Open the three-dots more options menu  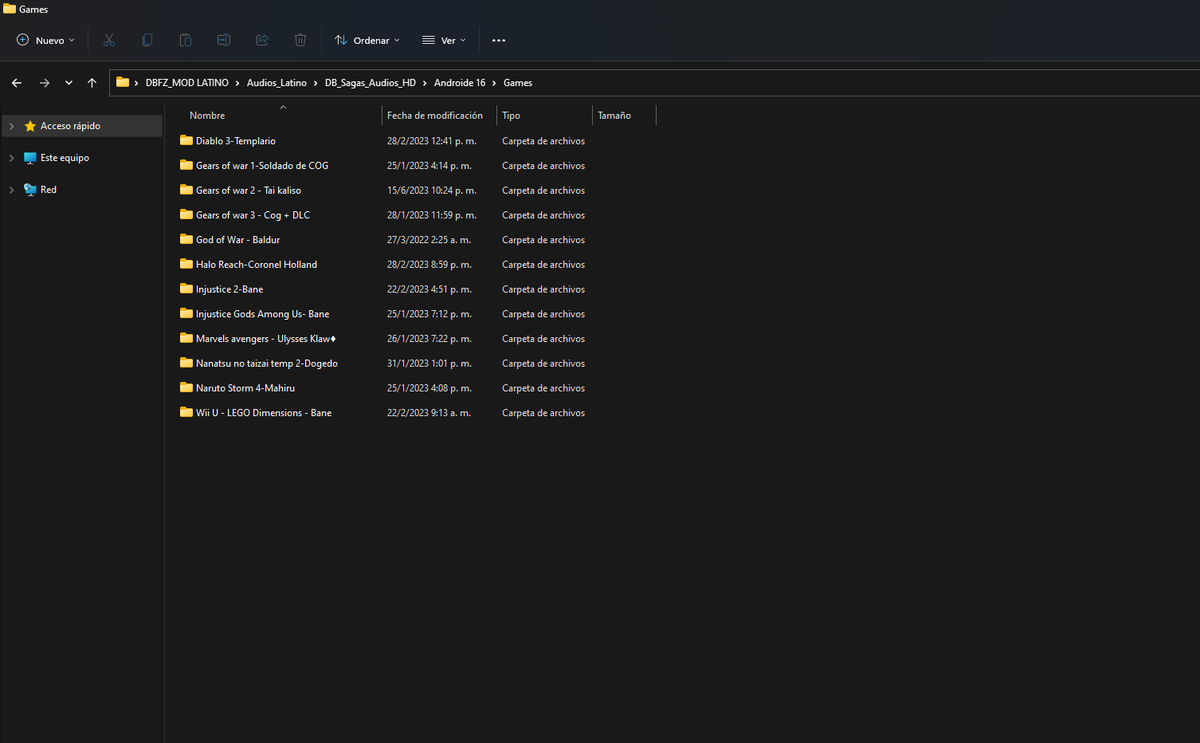[499, 40]
